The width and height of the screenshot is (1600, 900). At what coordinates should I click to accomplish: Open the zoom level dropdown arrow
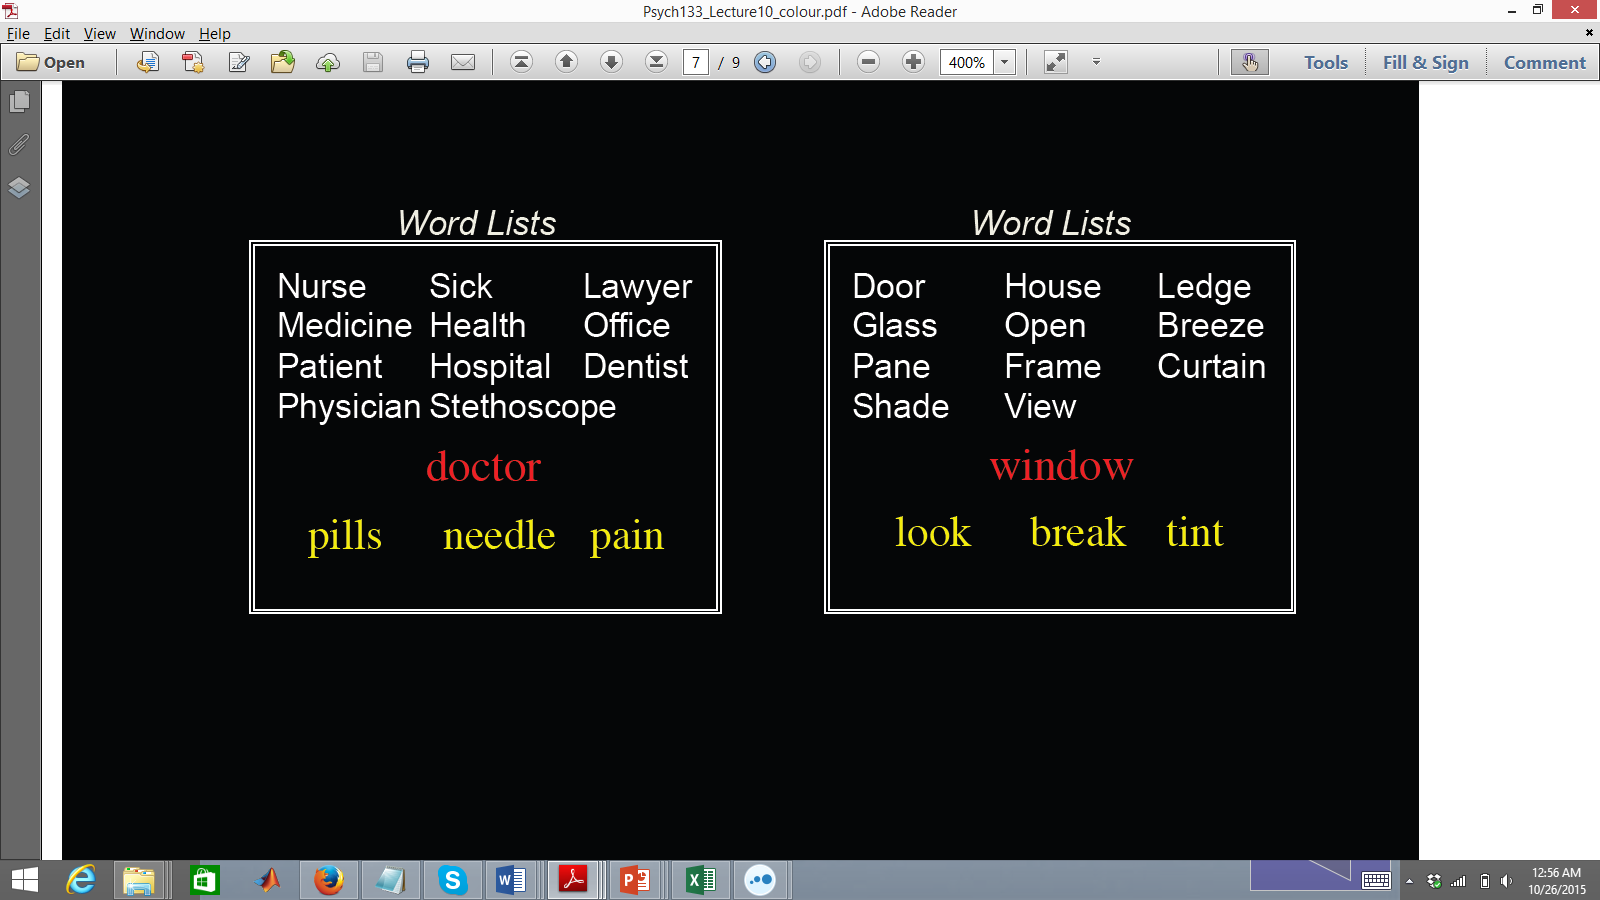[x=1005, y=62]
